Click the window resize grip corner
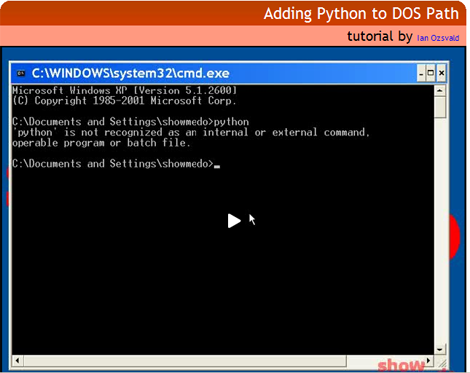The width and height of the screenshot is (470, 373). coord(441,361)
